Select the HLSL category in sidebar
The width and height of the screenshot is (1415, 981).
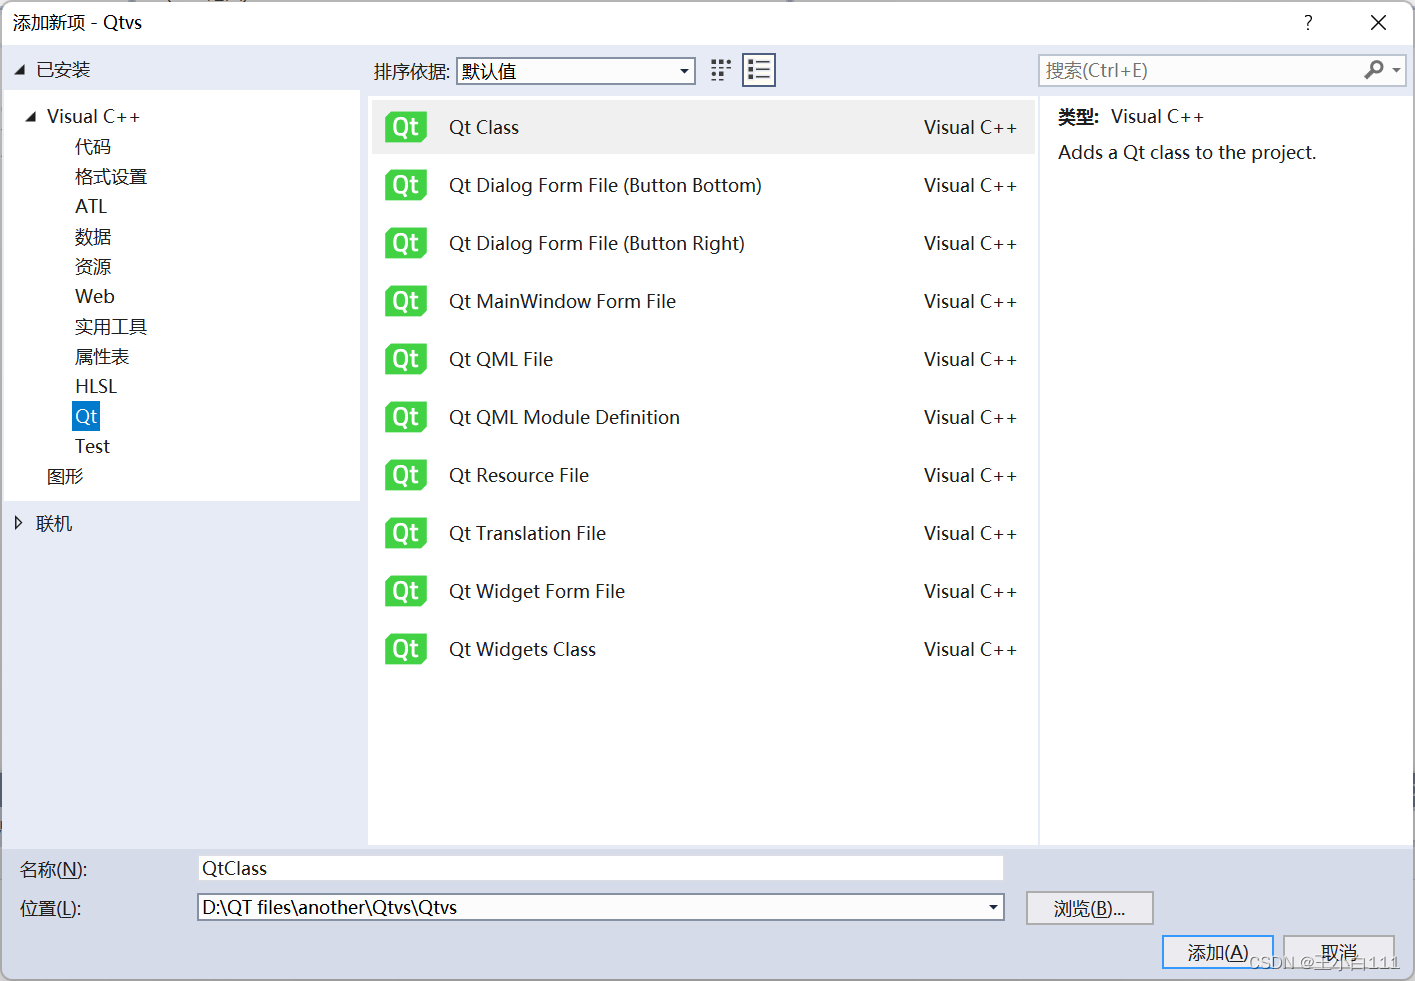(x=95, y=386)
